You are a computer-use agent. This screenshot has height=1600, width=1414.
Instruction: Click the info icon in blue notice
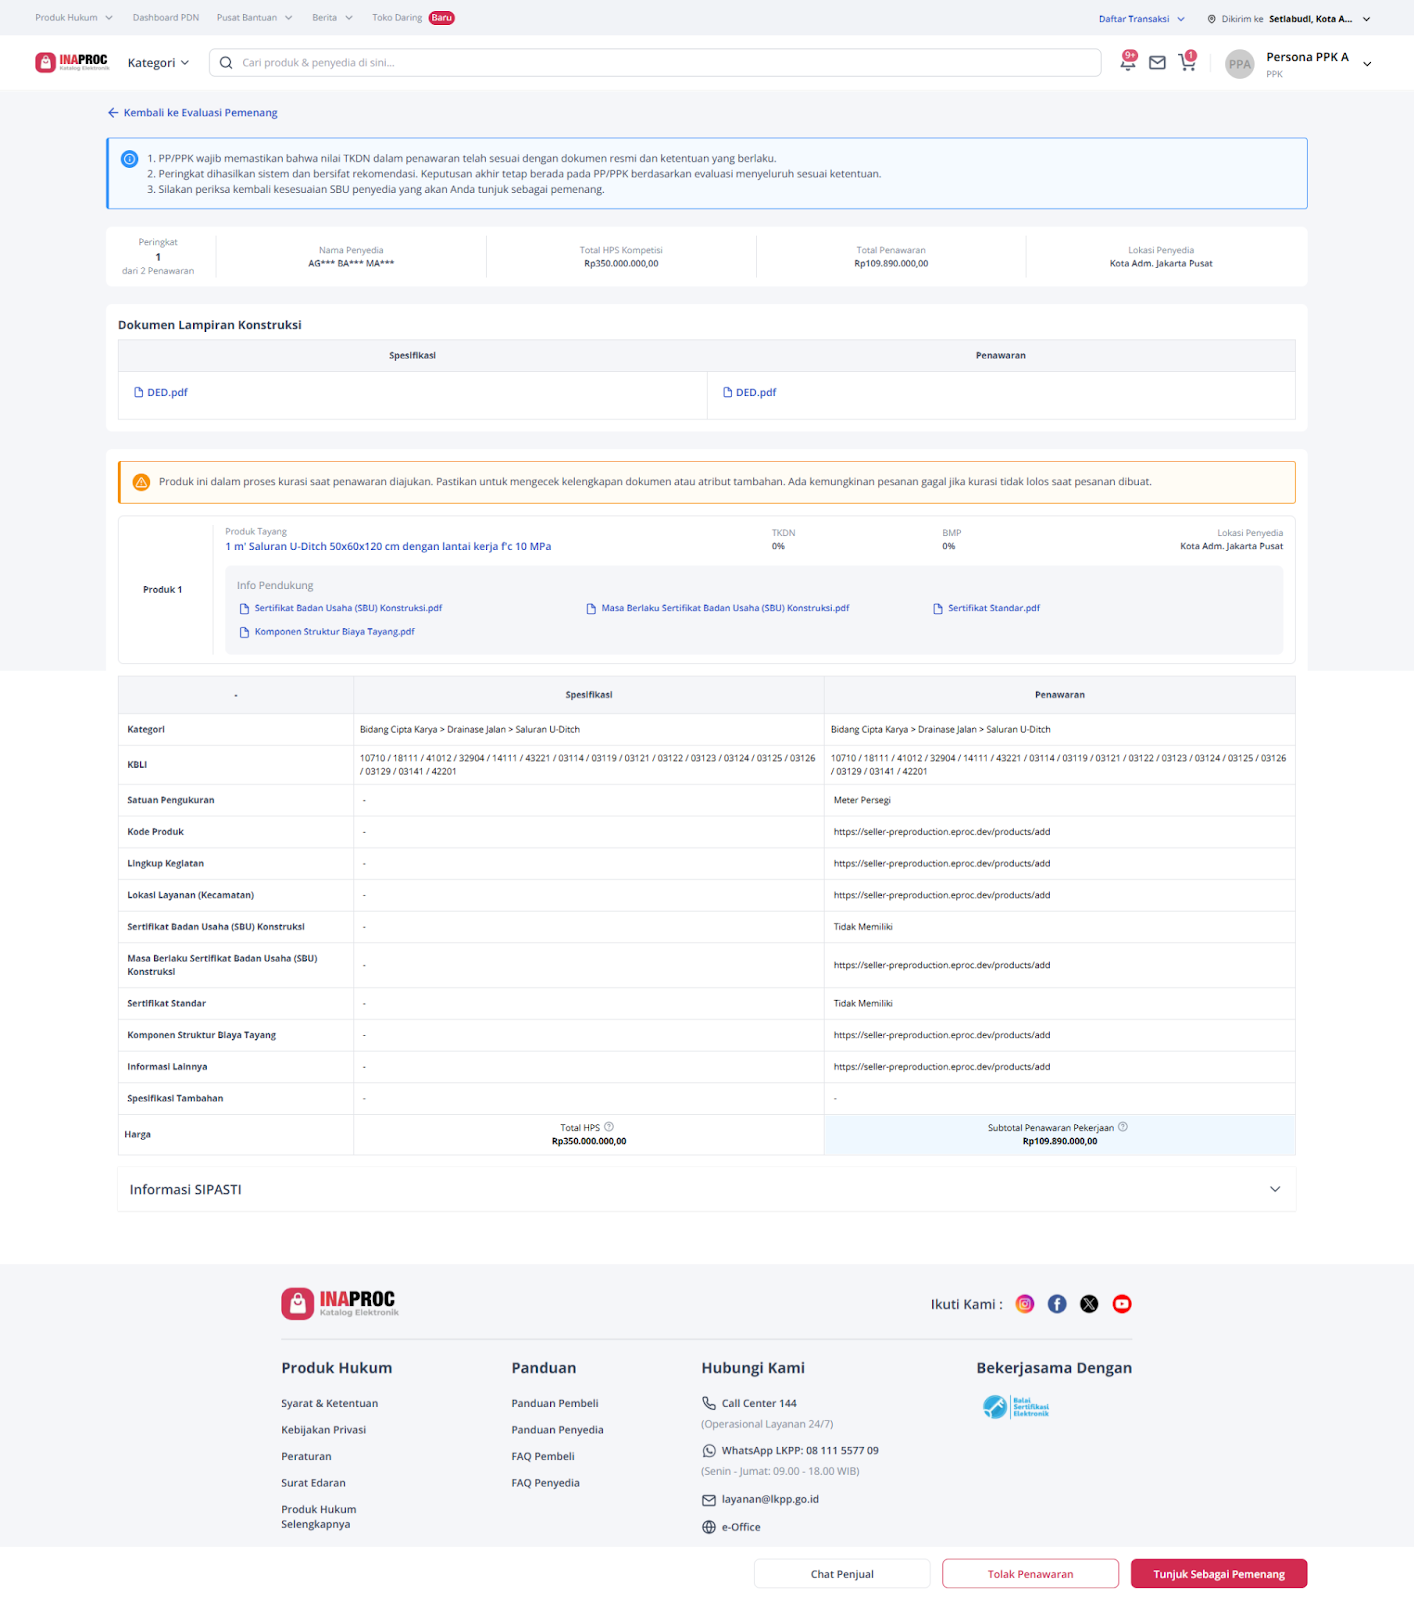129,159
